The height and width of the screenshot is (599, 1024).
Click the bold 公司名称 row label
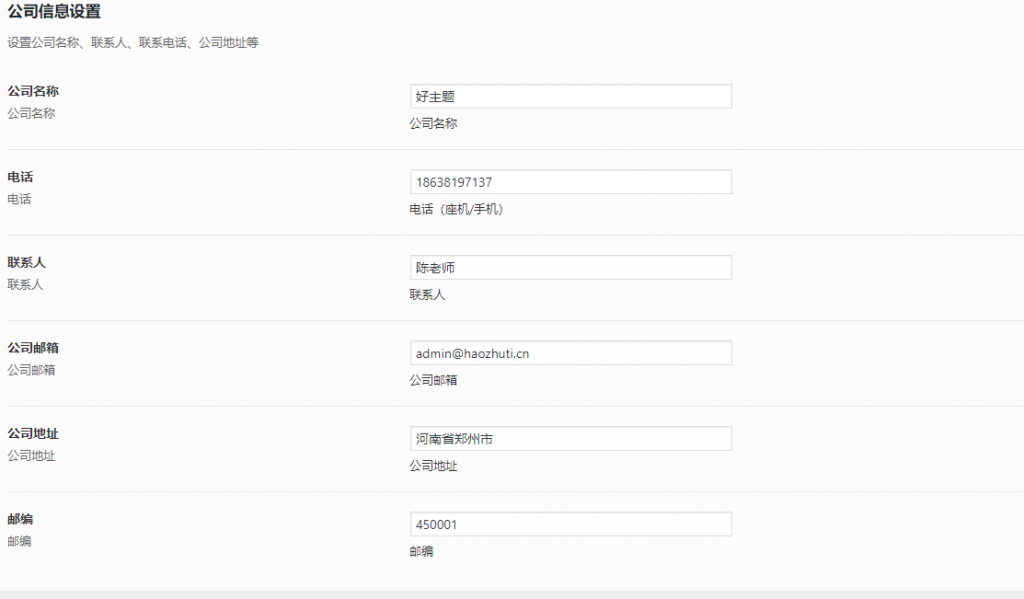tap(33, 91)
